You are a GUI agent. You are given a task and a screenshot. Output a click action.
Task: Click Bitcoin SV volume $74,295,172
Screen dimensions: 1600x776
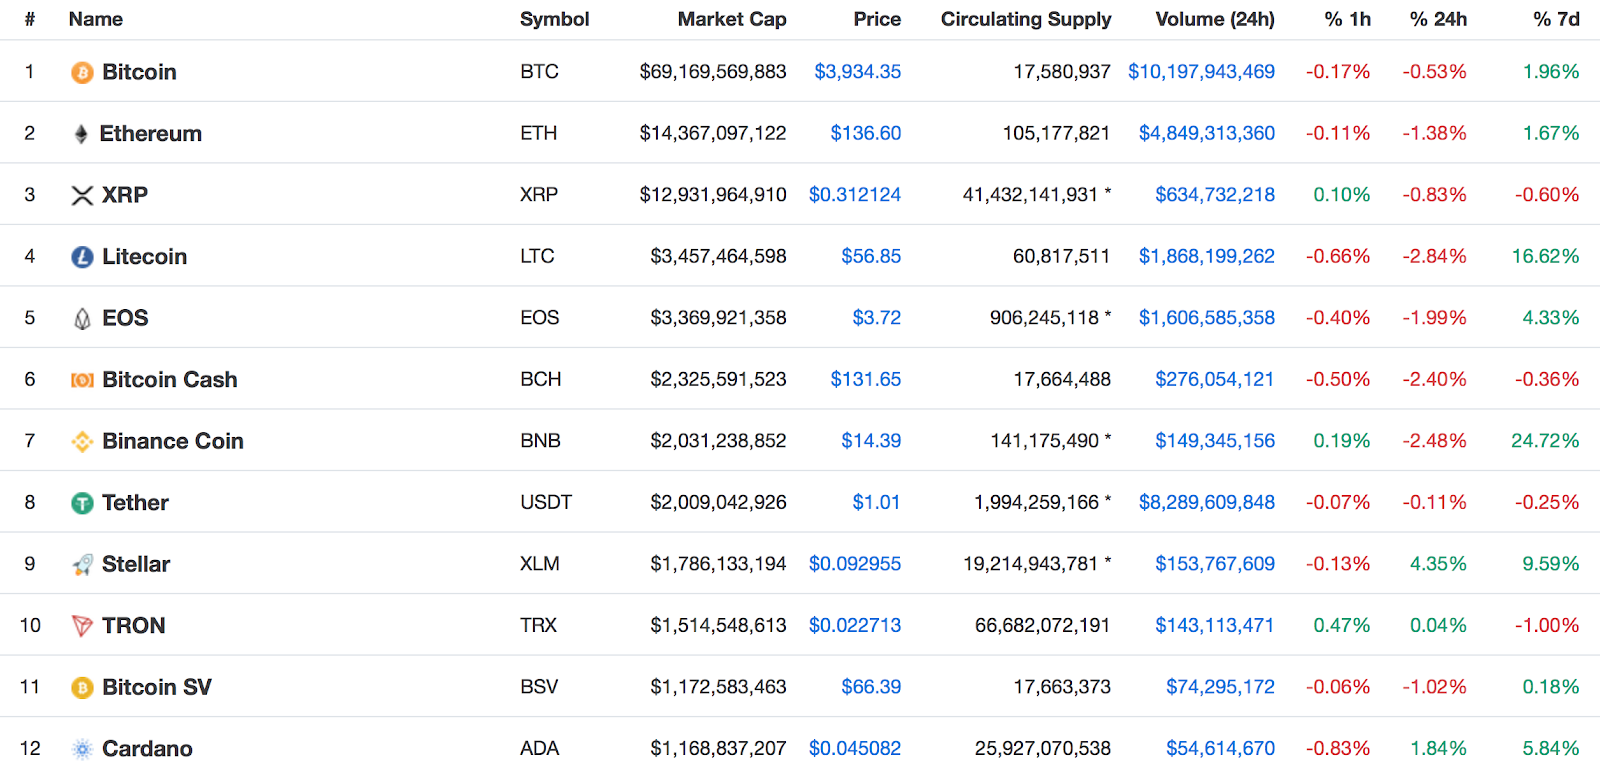coord(1221,687)
